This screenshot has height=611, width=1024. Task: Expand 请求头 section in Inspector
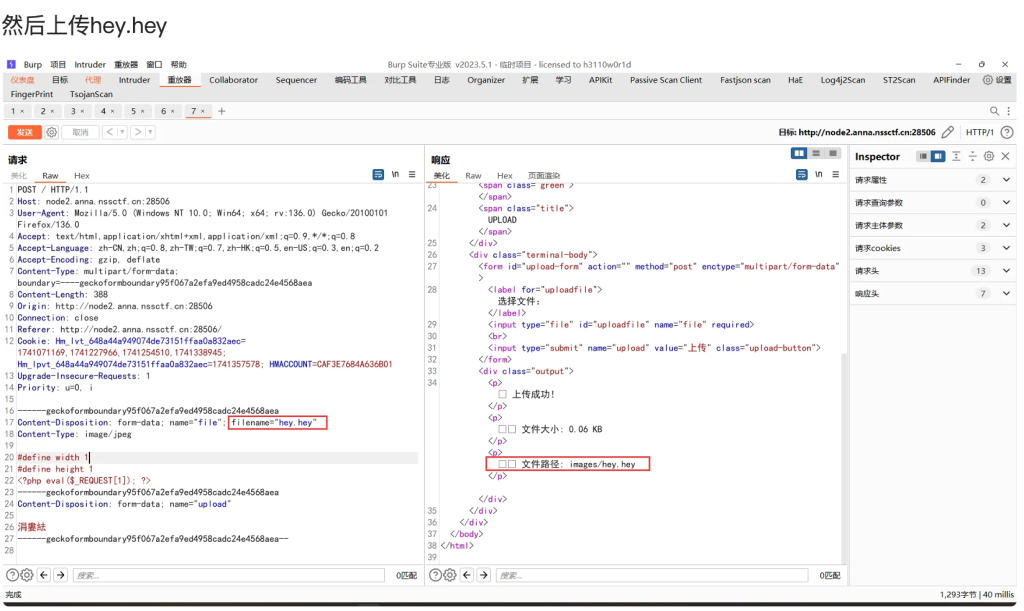coord(1006,271)
